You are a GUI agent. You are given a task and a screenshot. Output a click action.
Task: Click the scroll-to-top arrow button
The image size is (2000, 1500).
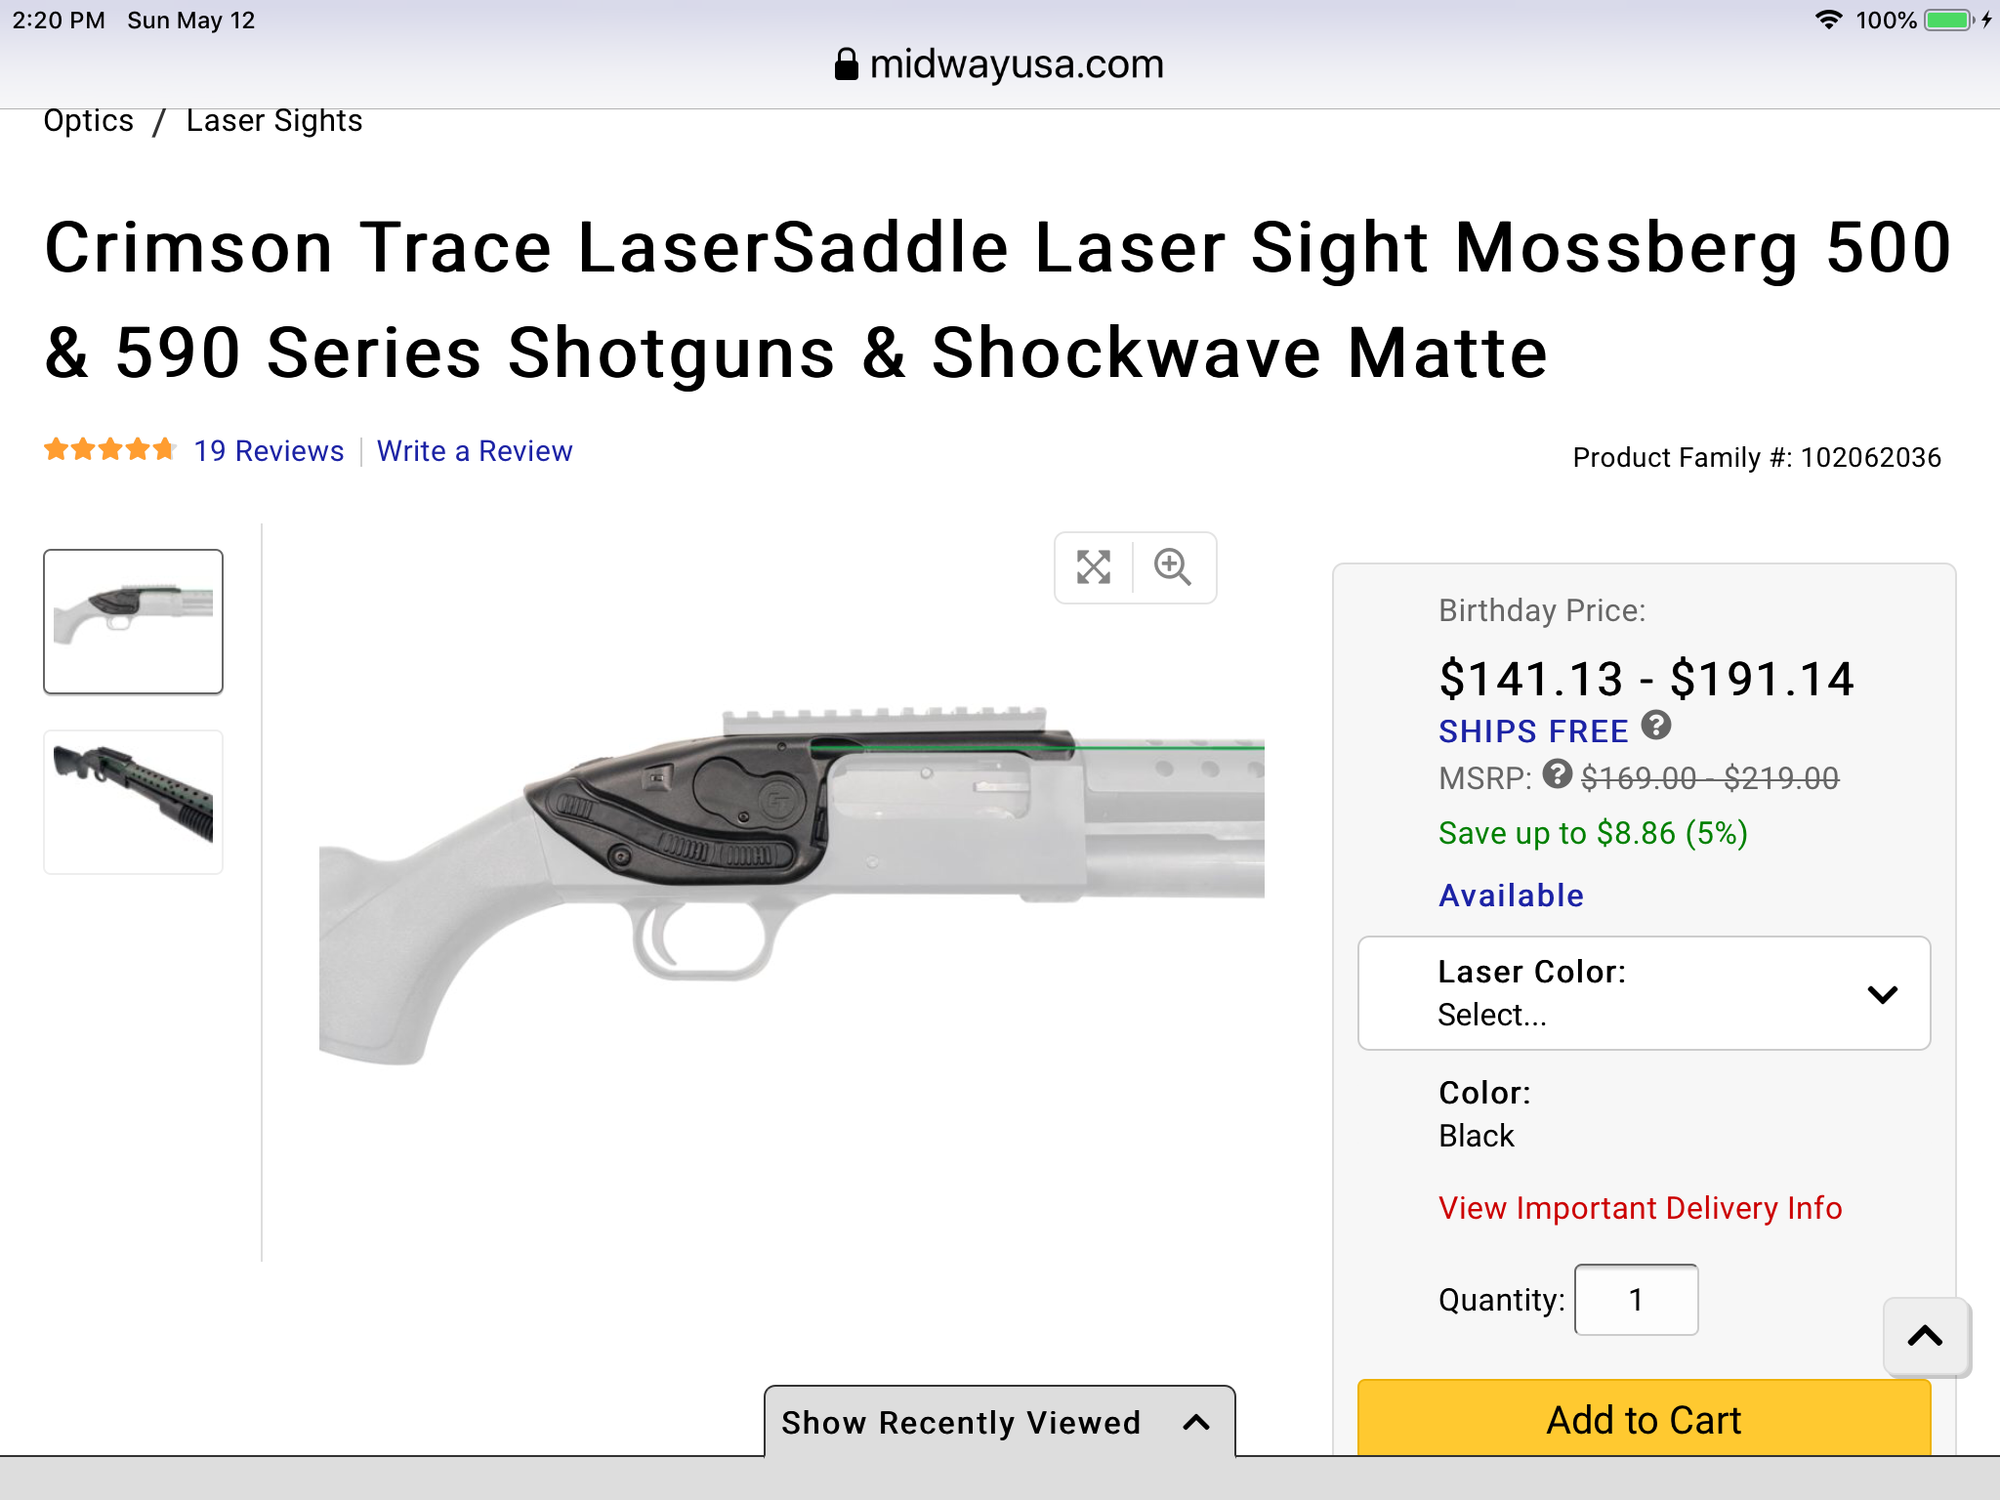coord(1925,1336)
